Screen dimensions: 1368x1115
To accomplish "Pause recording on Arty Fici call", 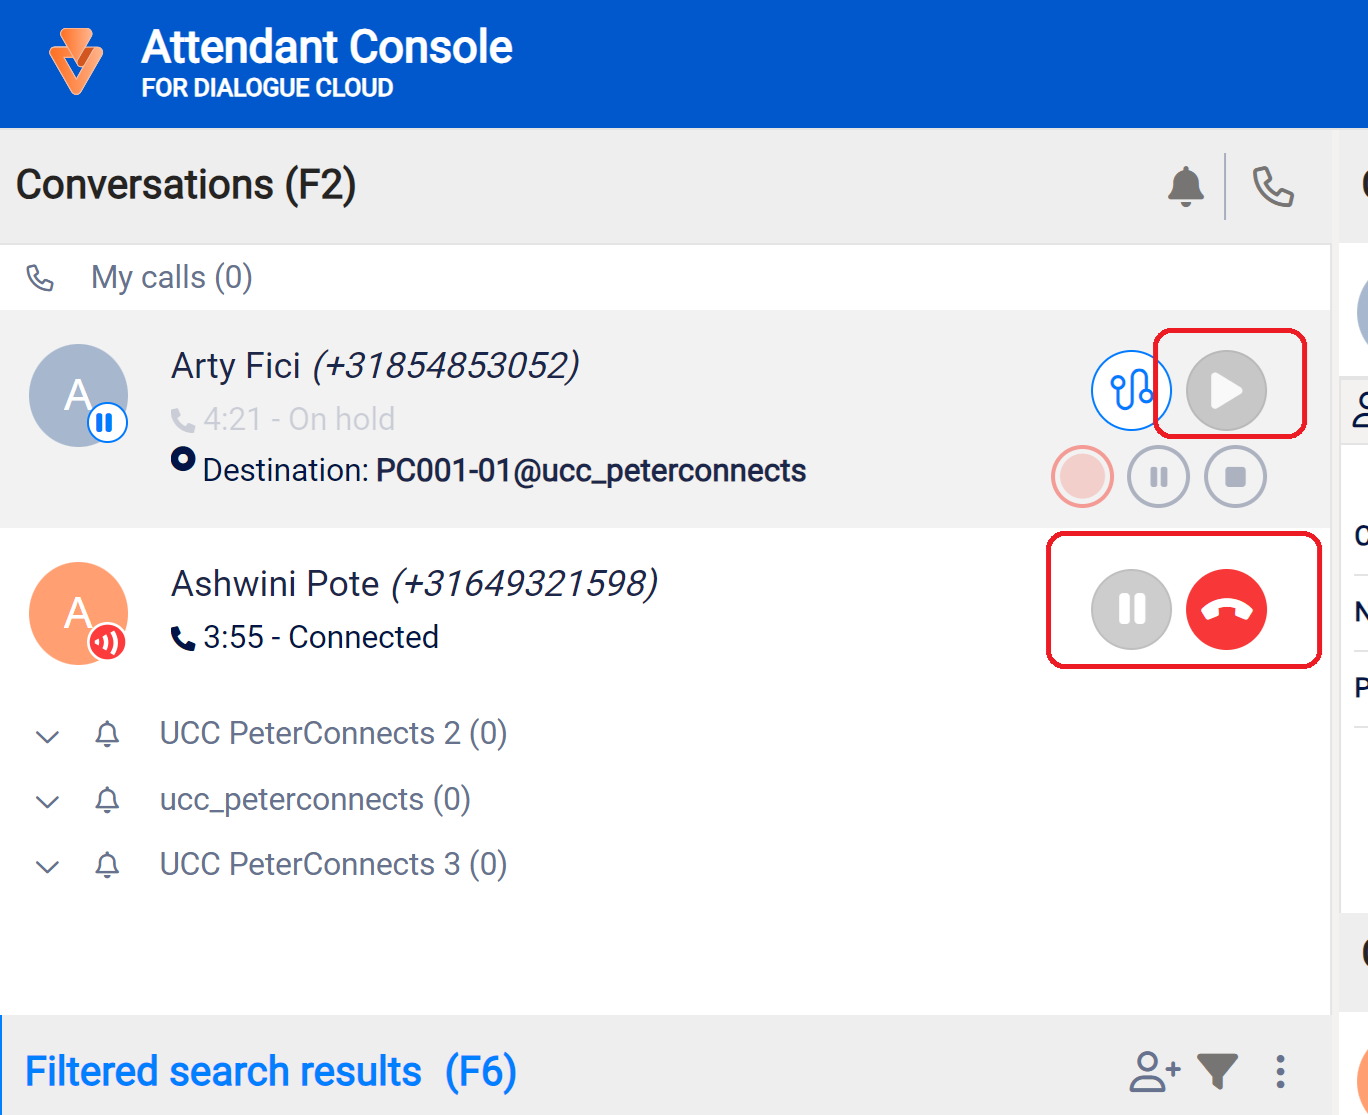I will [x=1158, y=477].
